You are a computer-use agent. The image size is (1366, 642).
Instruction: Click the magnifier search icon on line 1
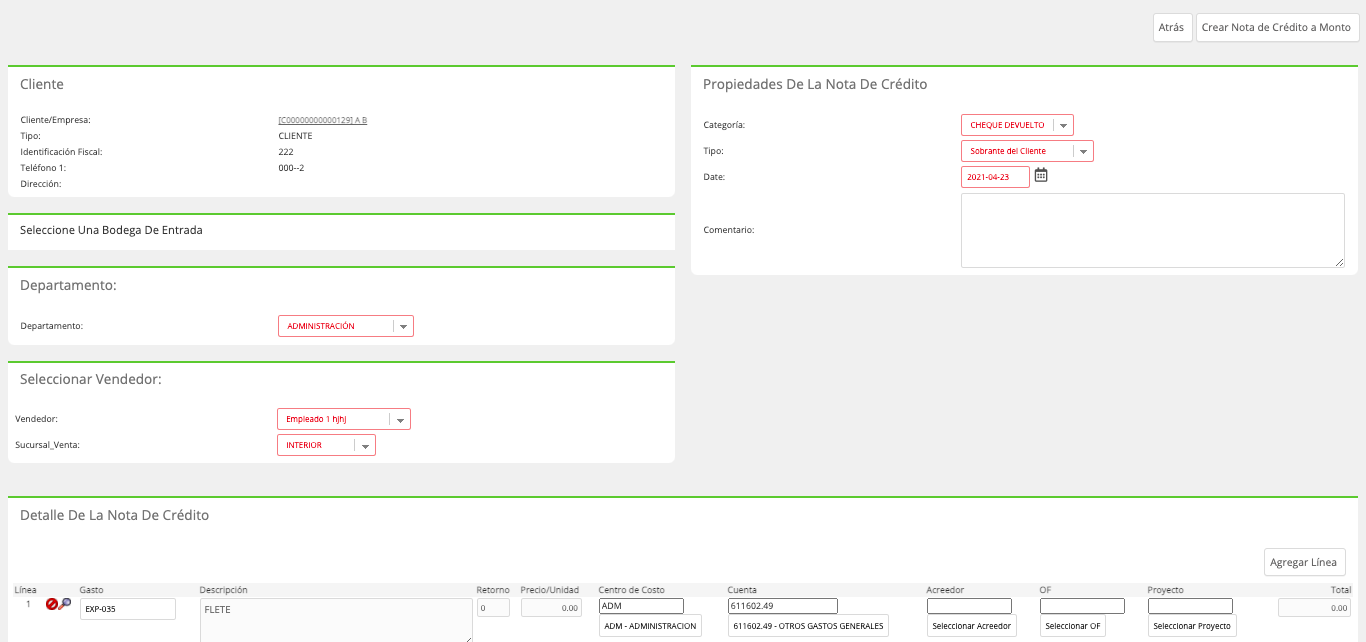coord(65,604)
